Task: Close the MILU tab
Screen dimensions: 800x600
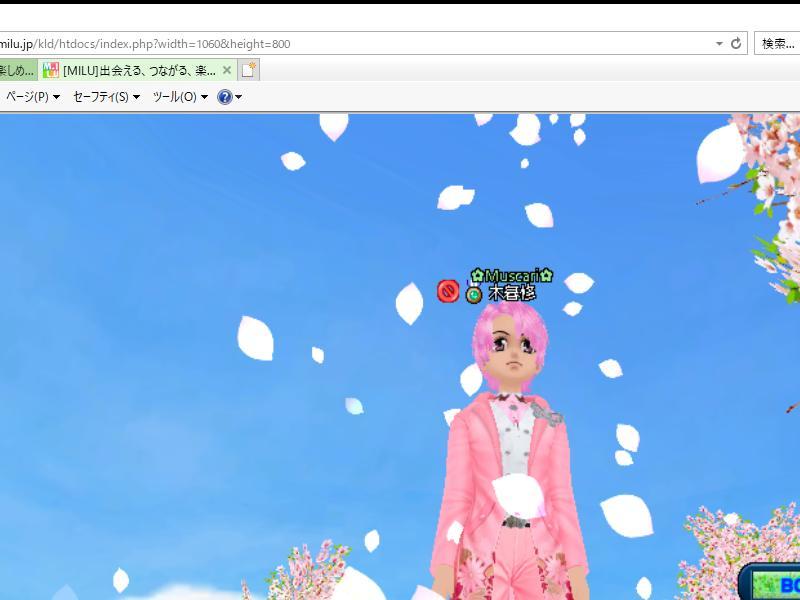Action: pos(227,70)
